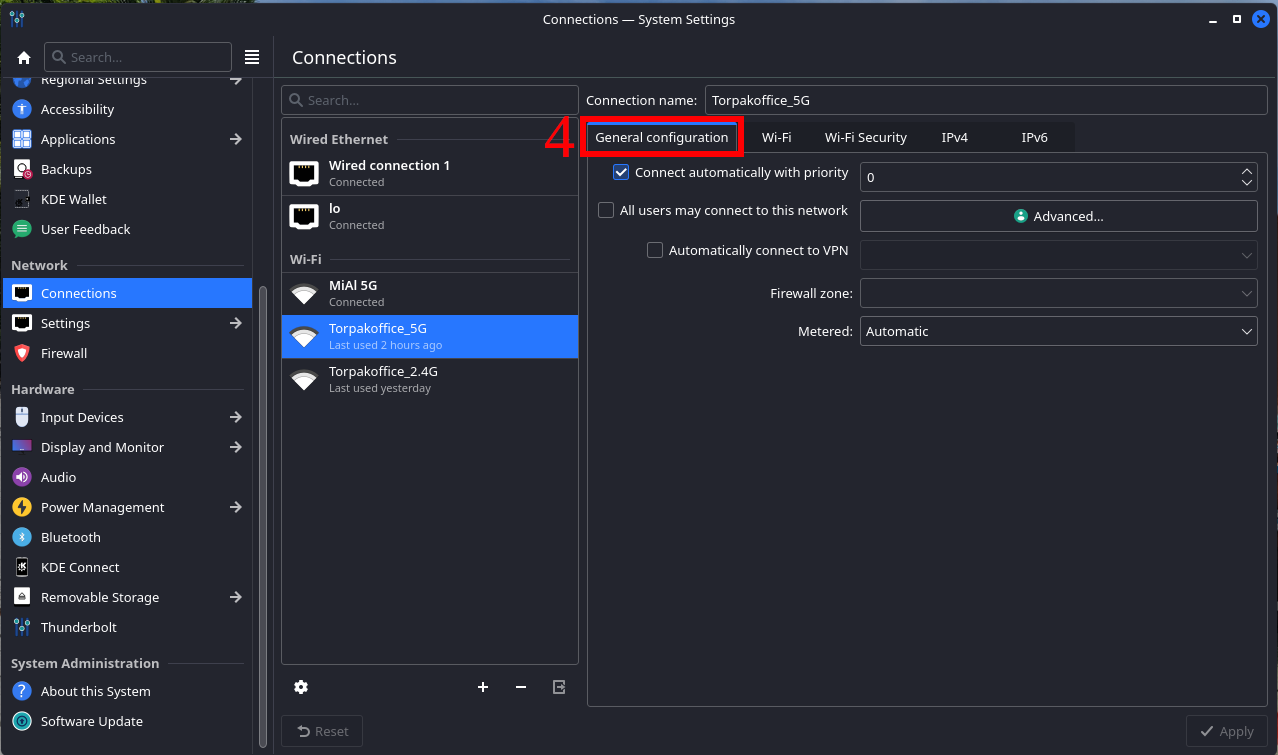Expand the Firewall zone dropdown
The width and height of the screenshot is (1278, 755).
tap(1058, 293)
